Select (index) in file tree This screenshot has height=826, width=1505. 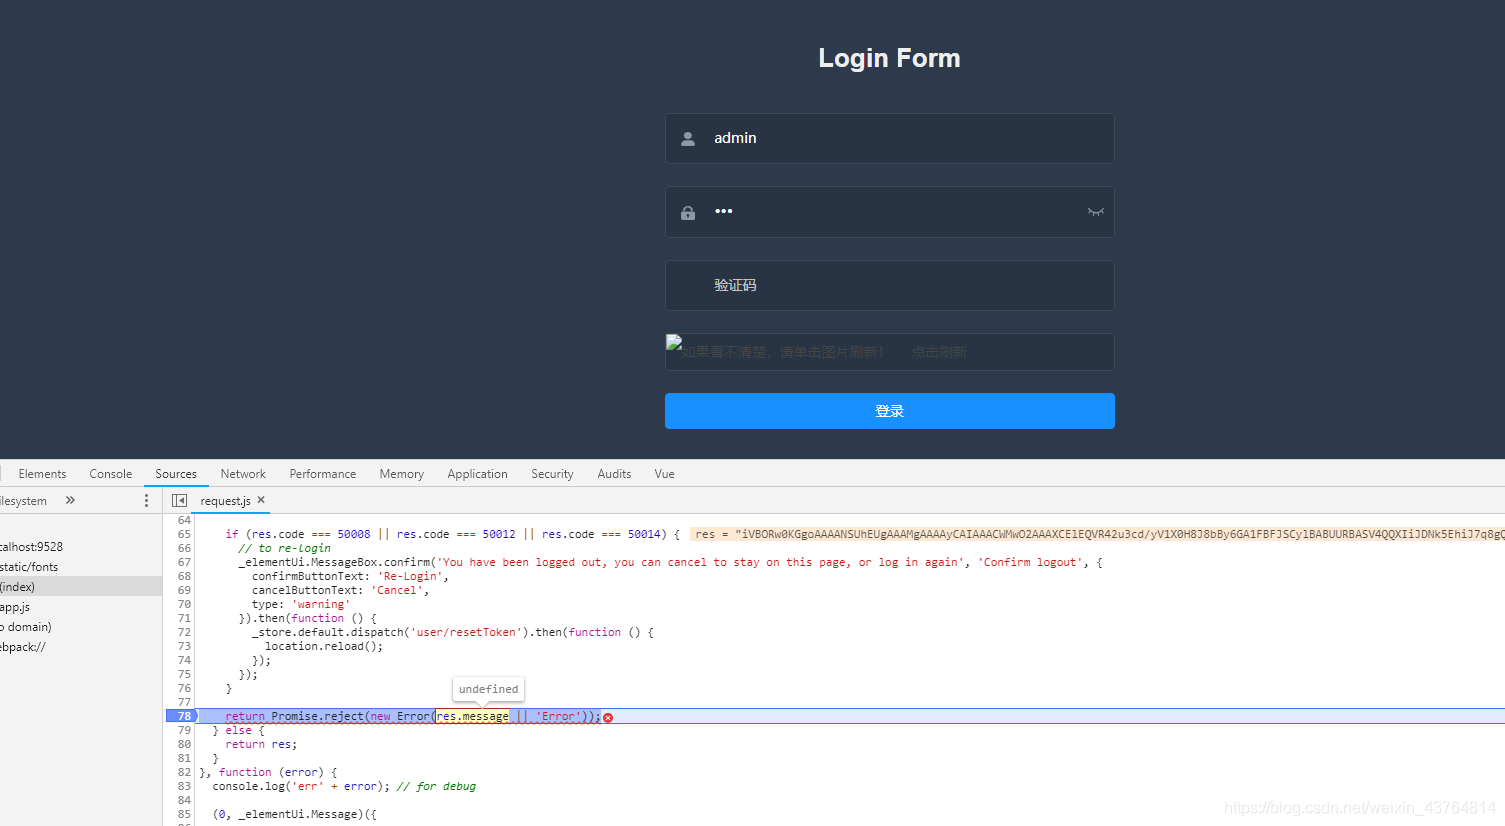[x=81, y=587]
